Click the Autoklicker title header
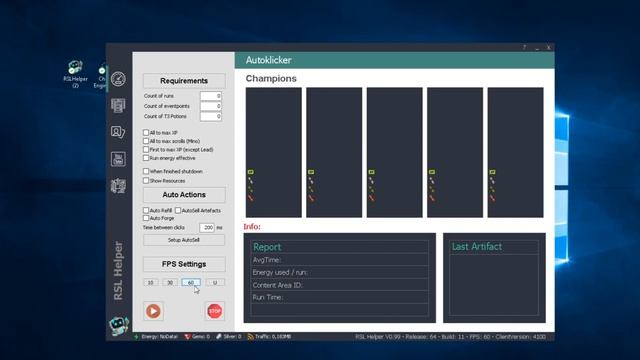This screenshot has width=640, height=360. [269, 60]
